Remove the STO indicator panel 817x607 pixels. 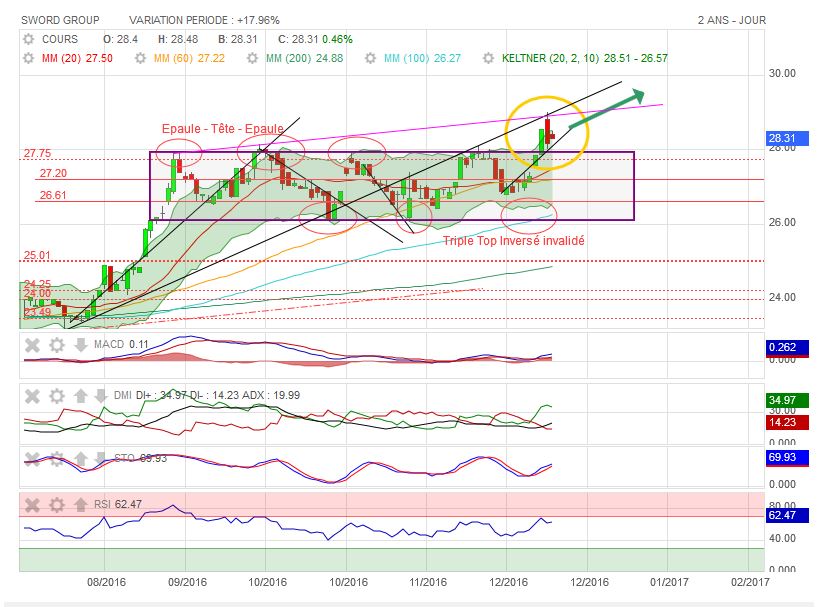32,459
